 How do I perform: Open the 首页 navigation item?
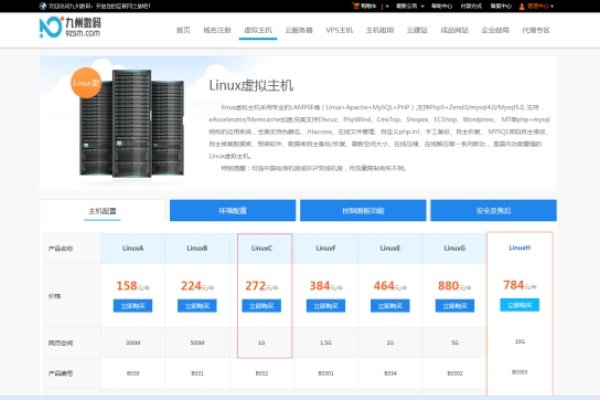[183, 30]
